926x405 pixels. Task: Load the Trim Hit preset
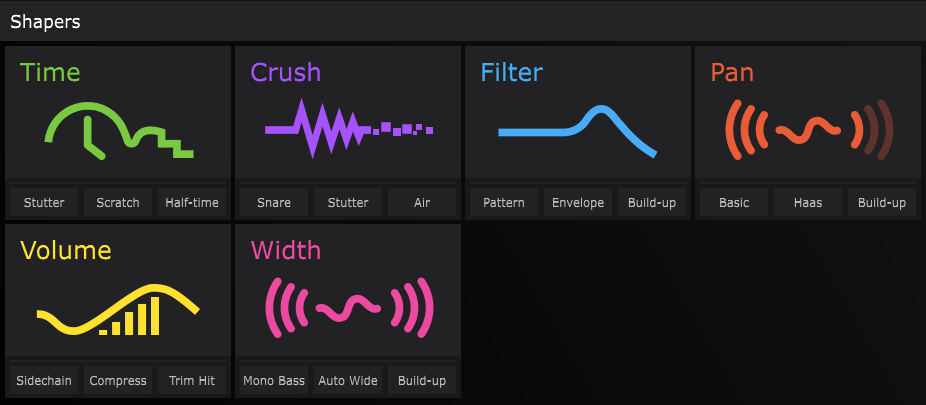coord(192,380)
